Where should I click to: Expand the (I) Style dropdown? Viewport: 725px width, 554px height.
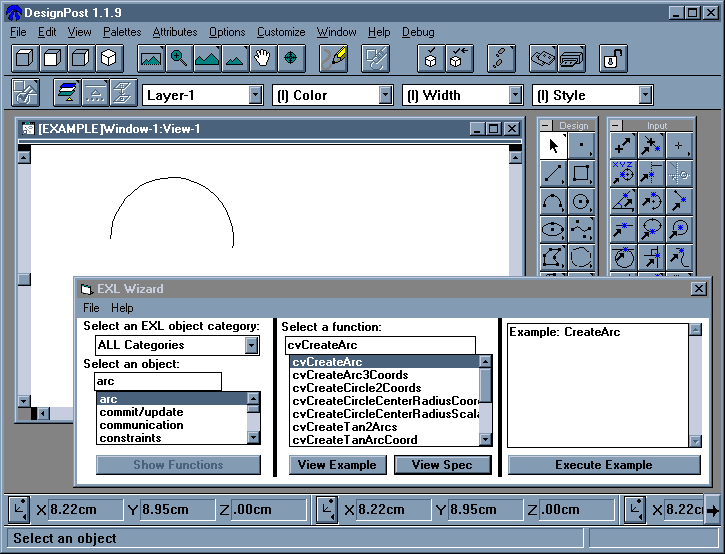[x=645, y=95]
